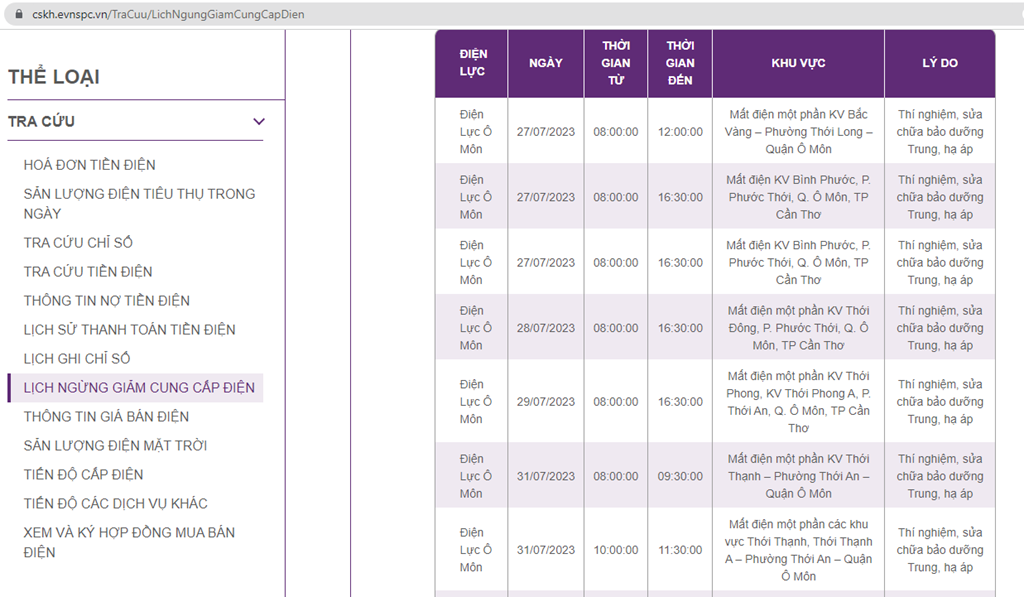The image size is (1024, 597).
Task: Click the LÝ DO column header
Action: (939, 63)
